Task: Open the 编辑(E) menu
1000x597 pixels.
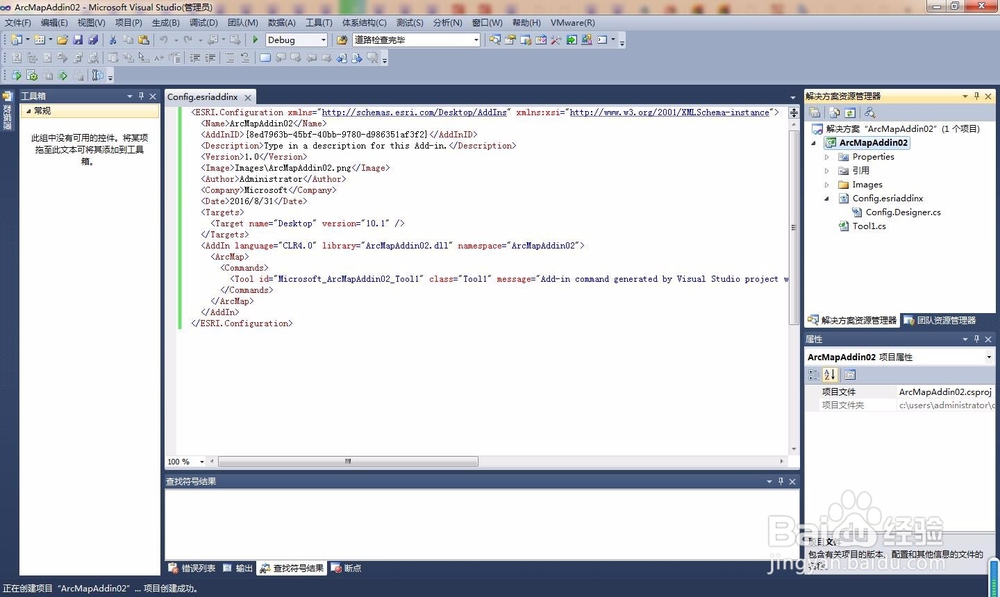Action: pos(54,23)
